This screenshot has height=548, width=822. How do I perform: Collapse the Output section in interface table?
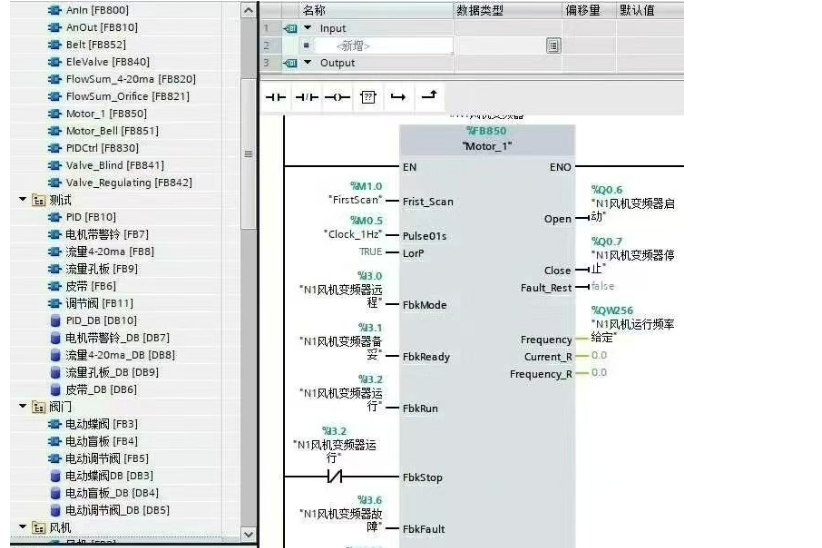[x=308, y=62]
